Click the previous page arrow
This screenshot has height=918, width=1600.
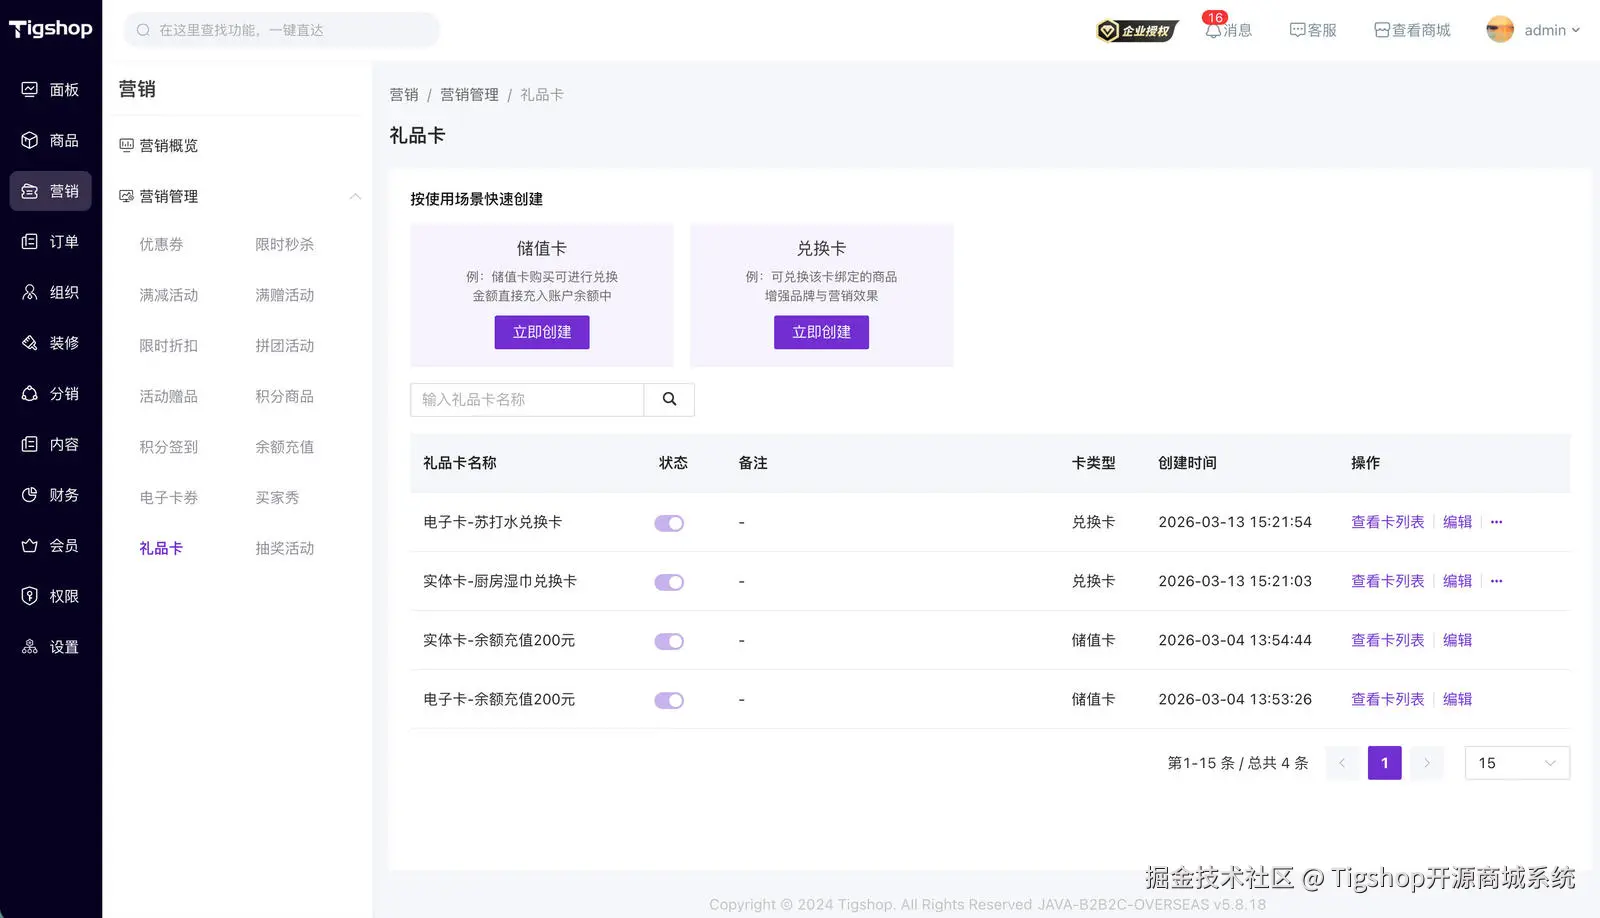coord(1342,763)
